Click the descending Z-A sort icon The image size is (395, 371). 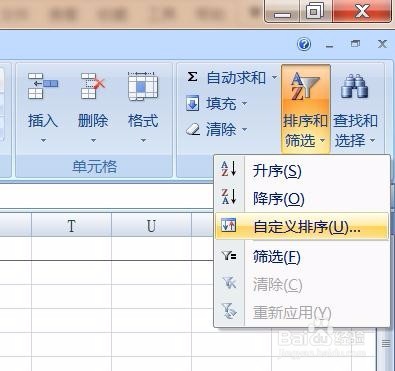click(229, 196)
